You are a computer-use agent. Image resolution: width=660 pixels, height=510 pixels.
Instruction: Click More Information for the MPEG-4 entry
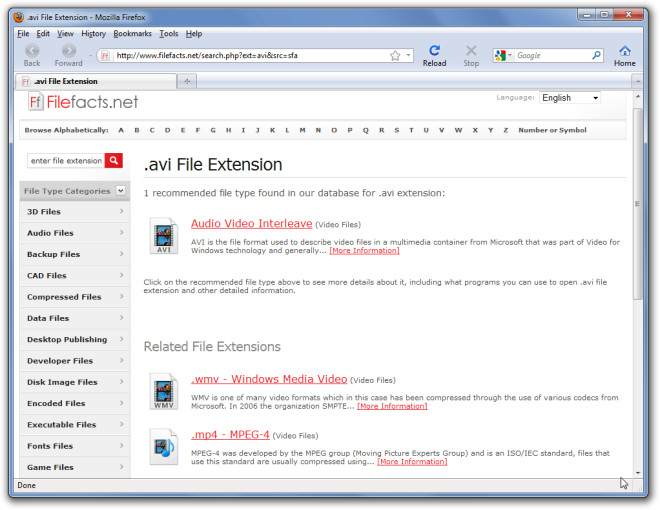point(412,462)
